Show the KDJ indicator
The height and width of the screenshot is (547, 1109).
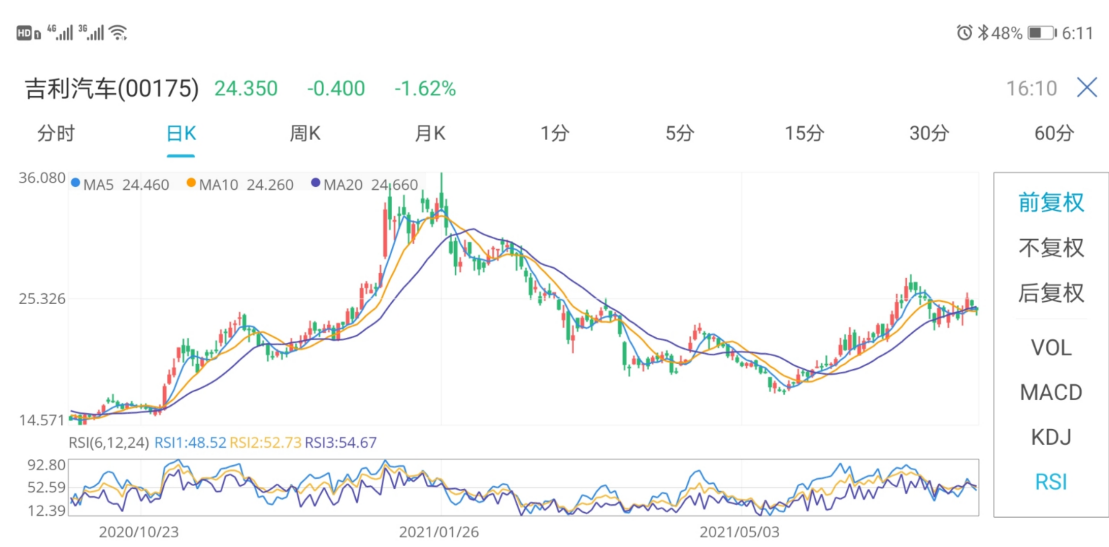(x=1051, y=437)
